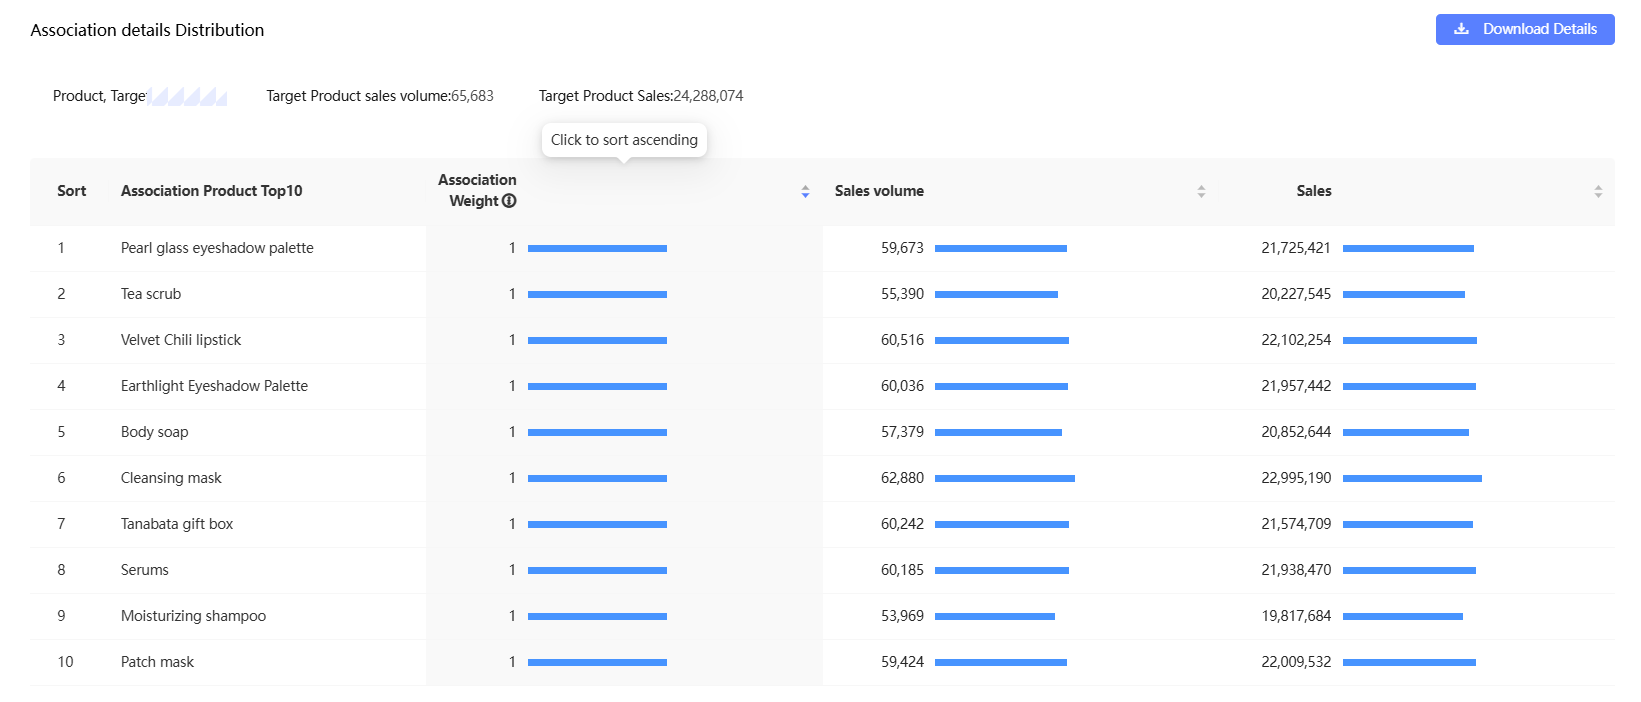This screenshot has height=702, width=1641.
Task: Click sales volume value 60,036
Action: tap(902, 386)
